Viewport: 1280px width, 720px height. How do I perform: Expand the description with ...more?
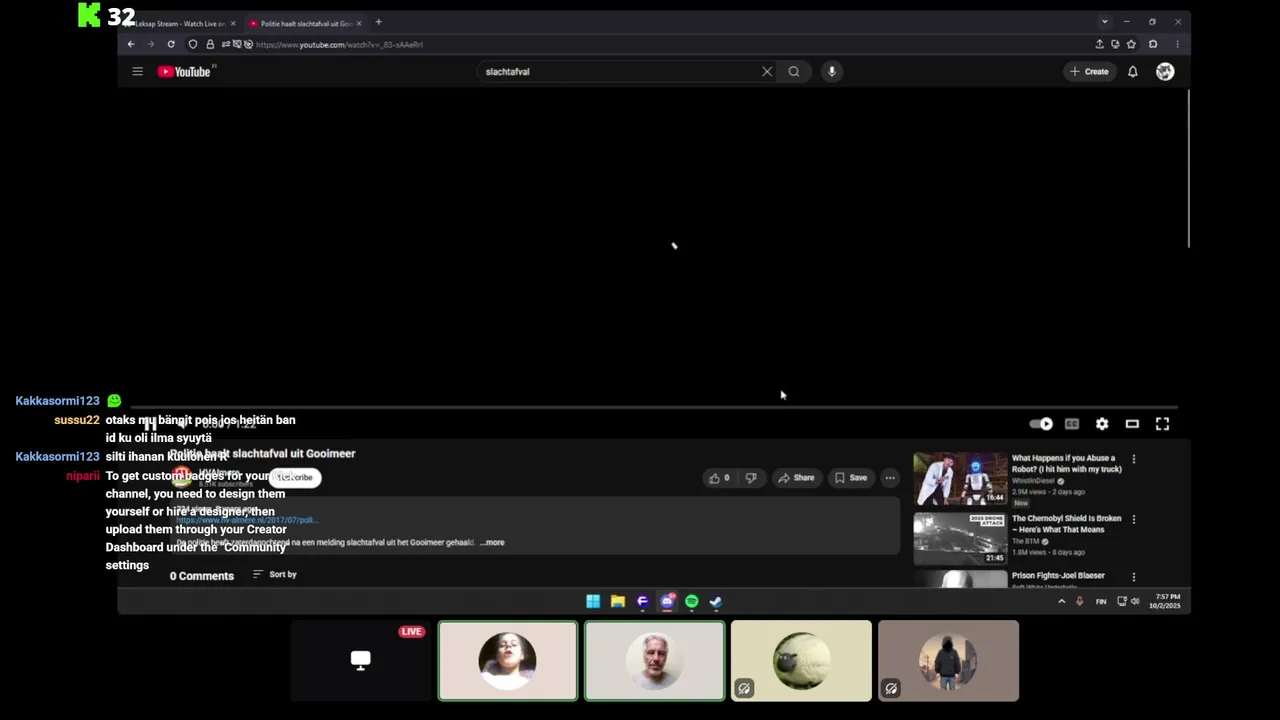(493, 542)
